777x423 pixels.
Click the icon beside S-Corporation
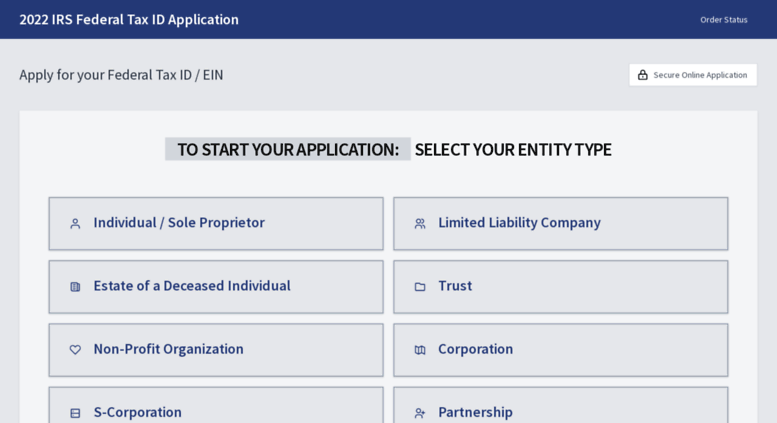click(x=75, y=412)
